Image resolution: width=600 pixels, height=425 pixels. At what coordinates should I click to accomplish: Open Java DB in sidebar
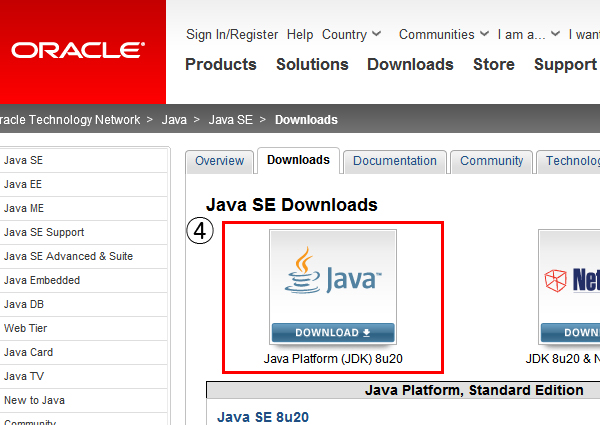[x=83, y=305]
